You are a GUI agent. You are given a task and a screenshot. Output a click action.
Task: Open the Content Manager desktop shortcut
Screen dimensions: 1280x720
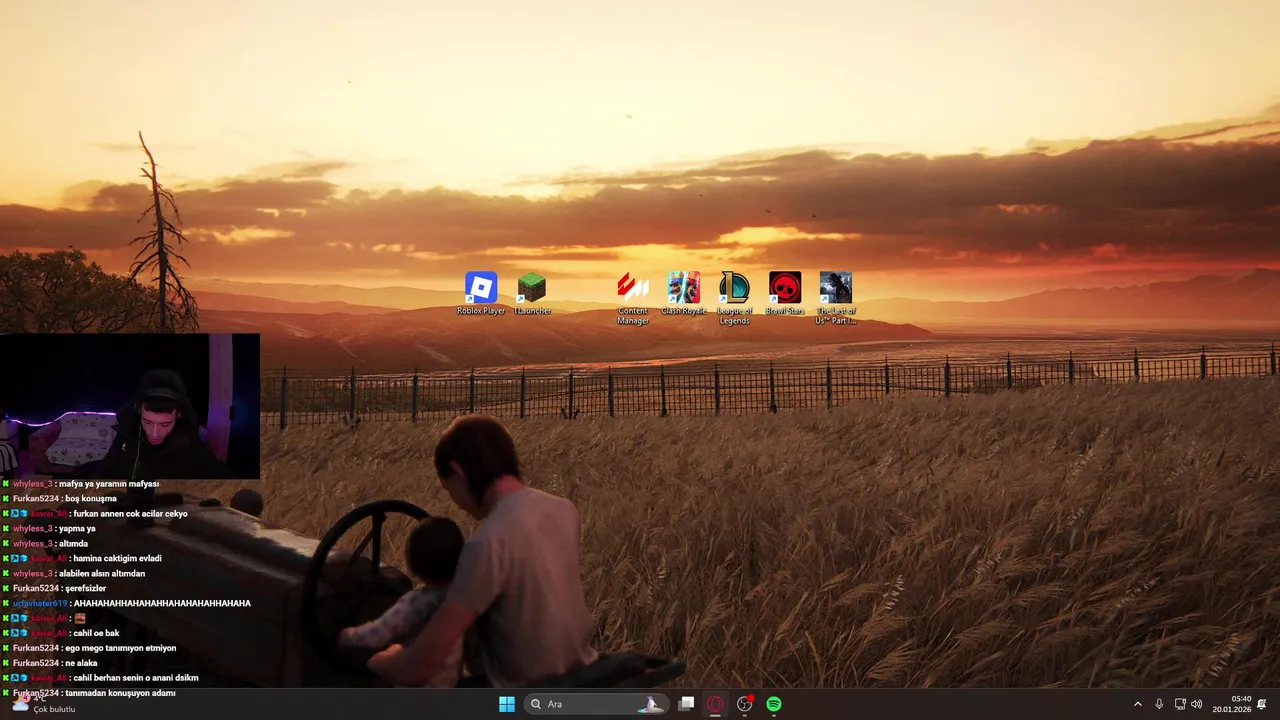[x=633, y=298]
